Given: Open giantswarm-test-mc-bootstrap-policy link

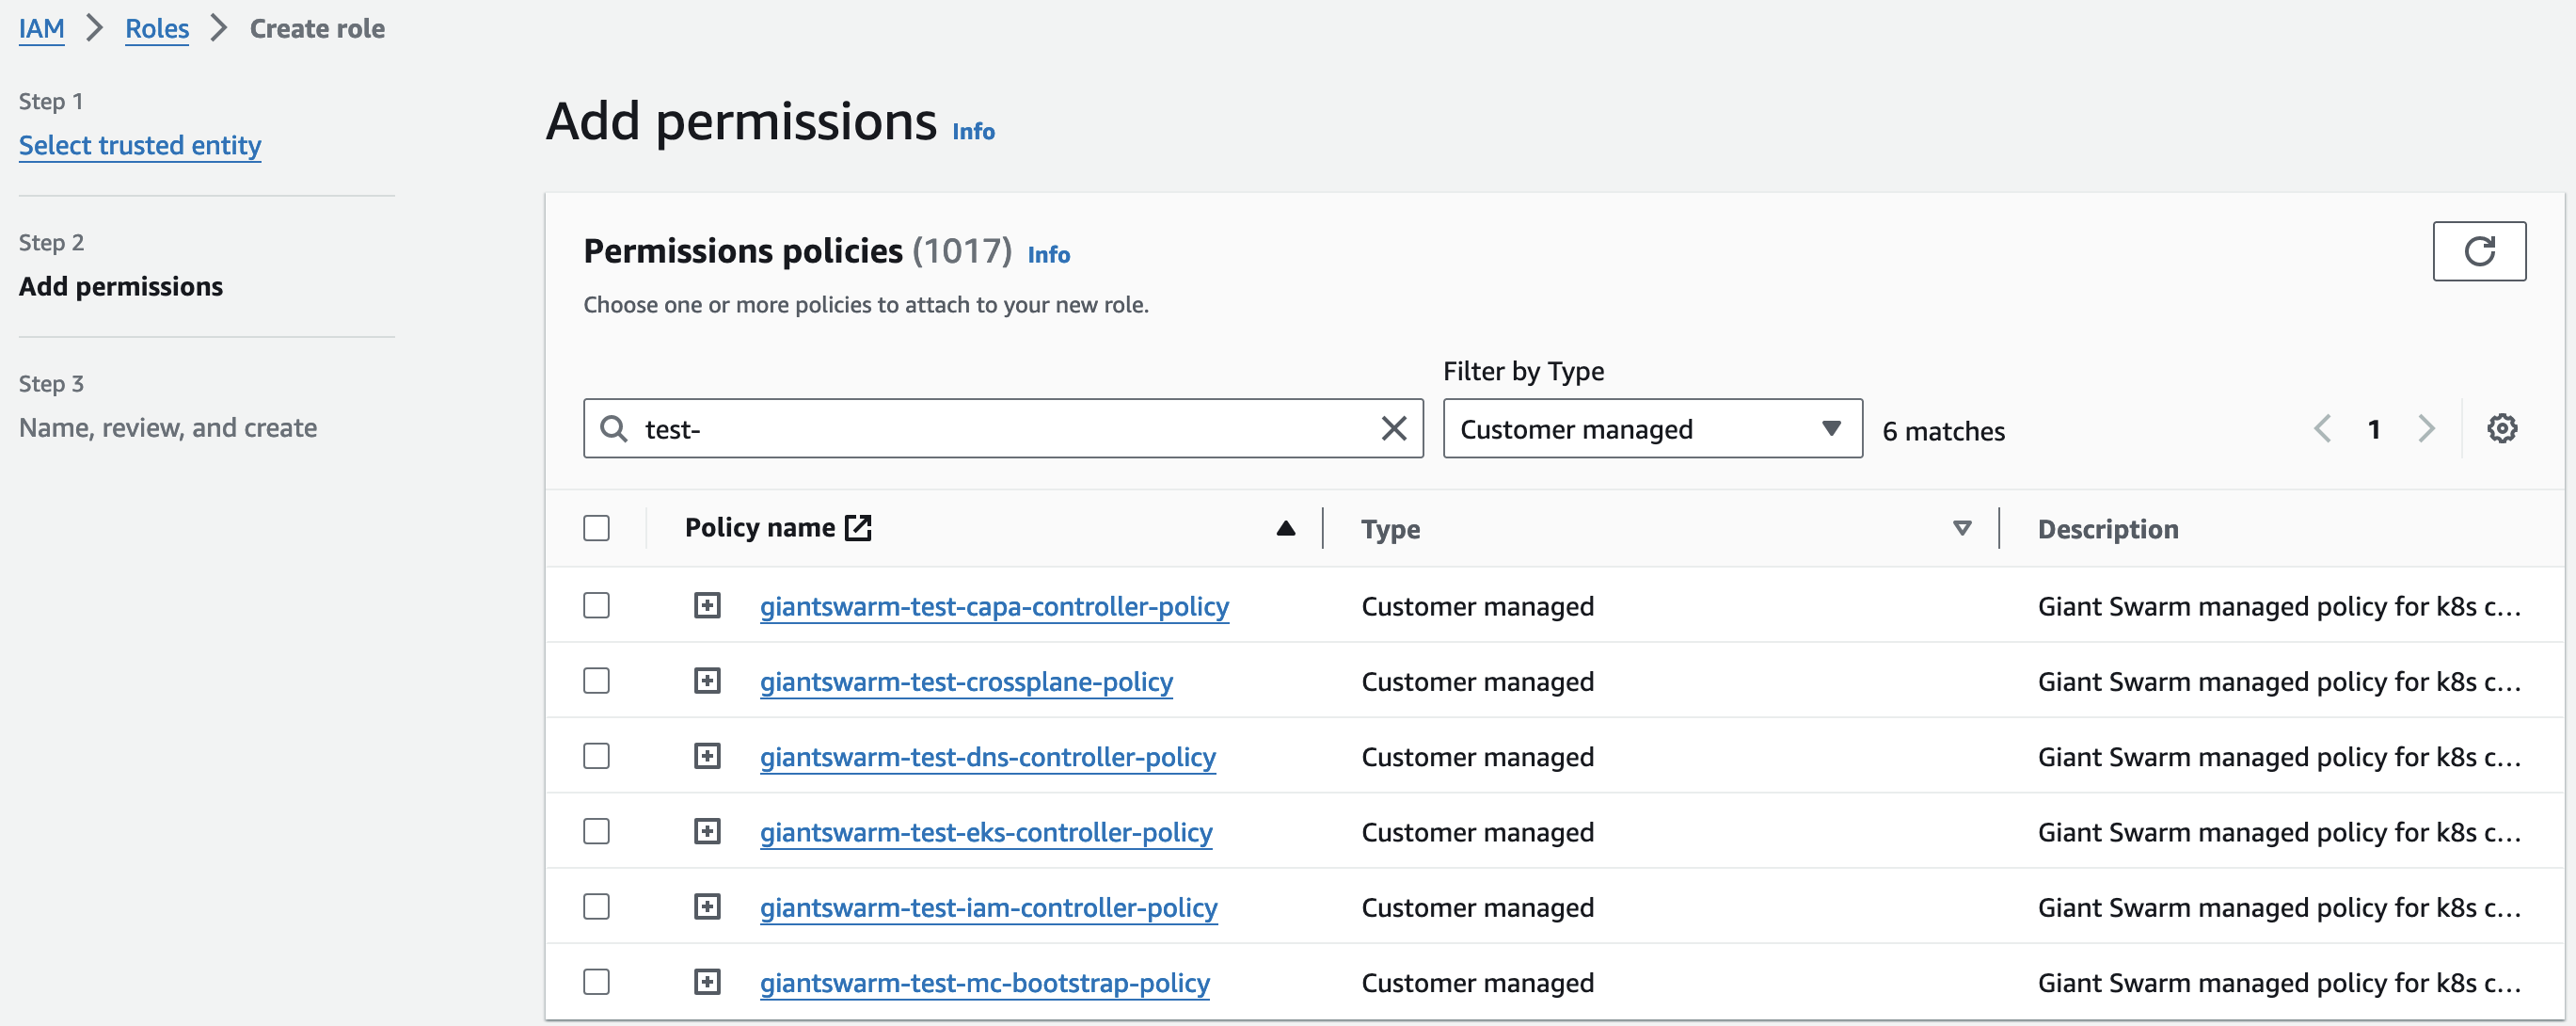Looking at the screenshot, I should [984, 982].
